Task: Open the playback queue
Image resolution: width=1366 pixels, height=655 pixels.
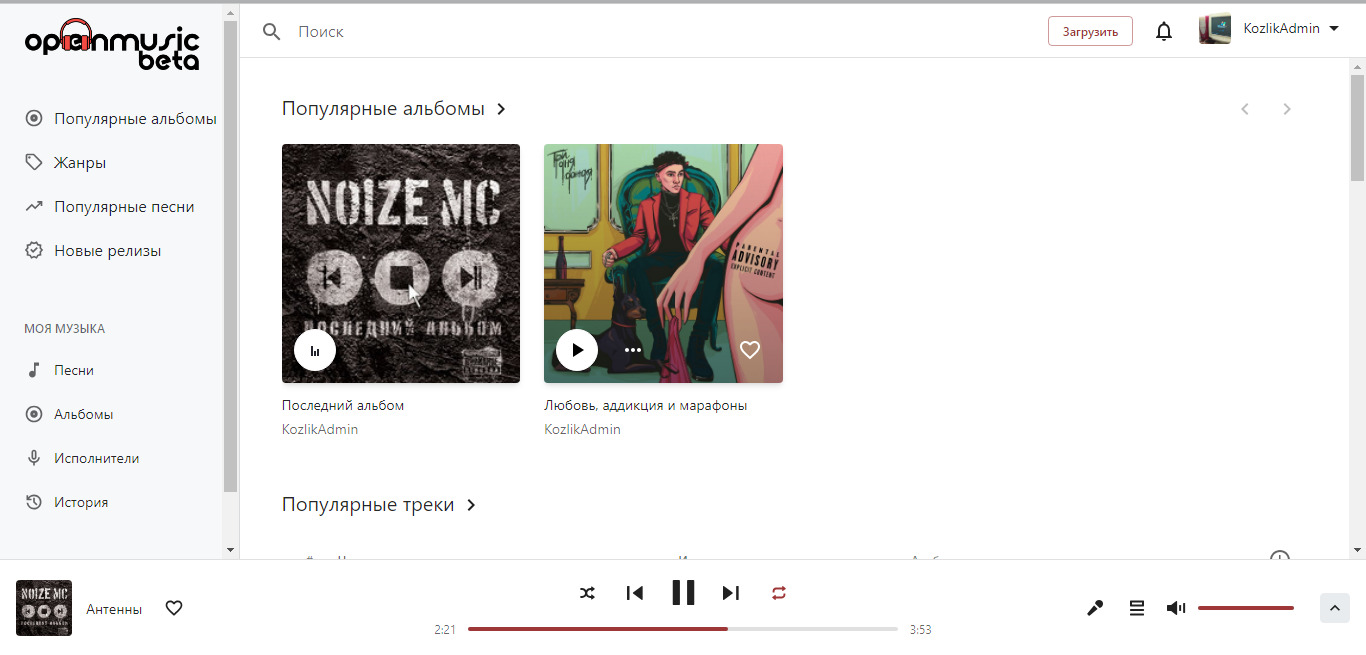Action: (1137, 608)
